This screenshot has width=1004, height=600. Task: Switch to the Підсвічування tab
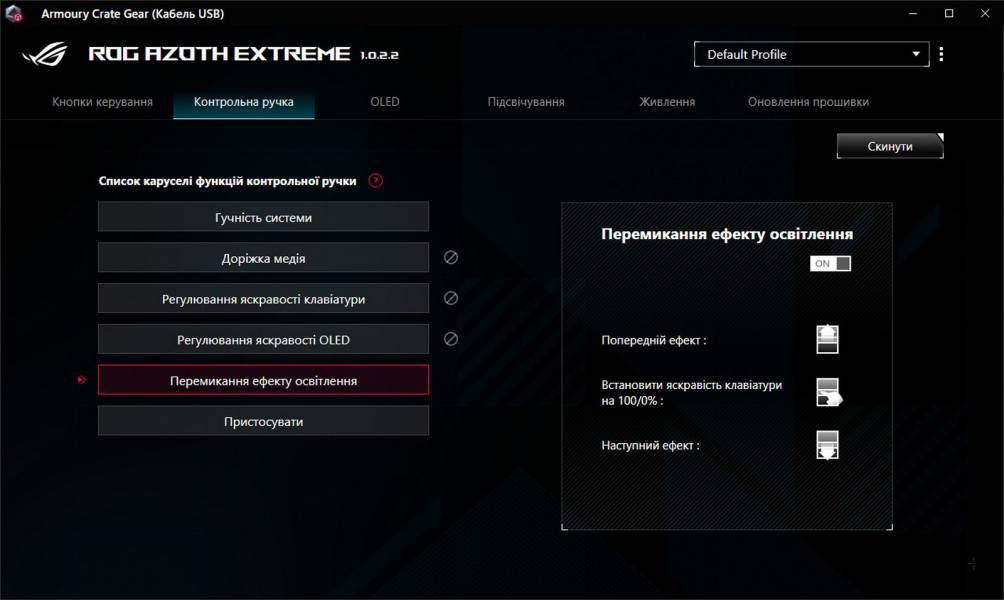tap(528, 101)
